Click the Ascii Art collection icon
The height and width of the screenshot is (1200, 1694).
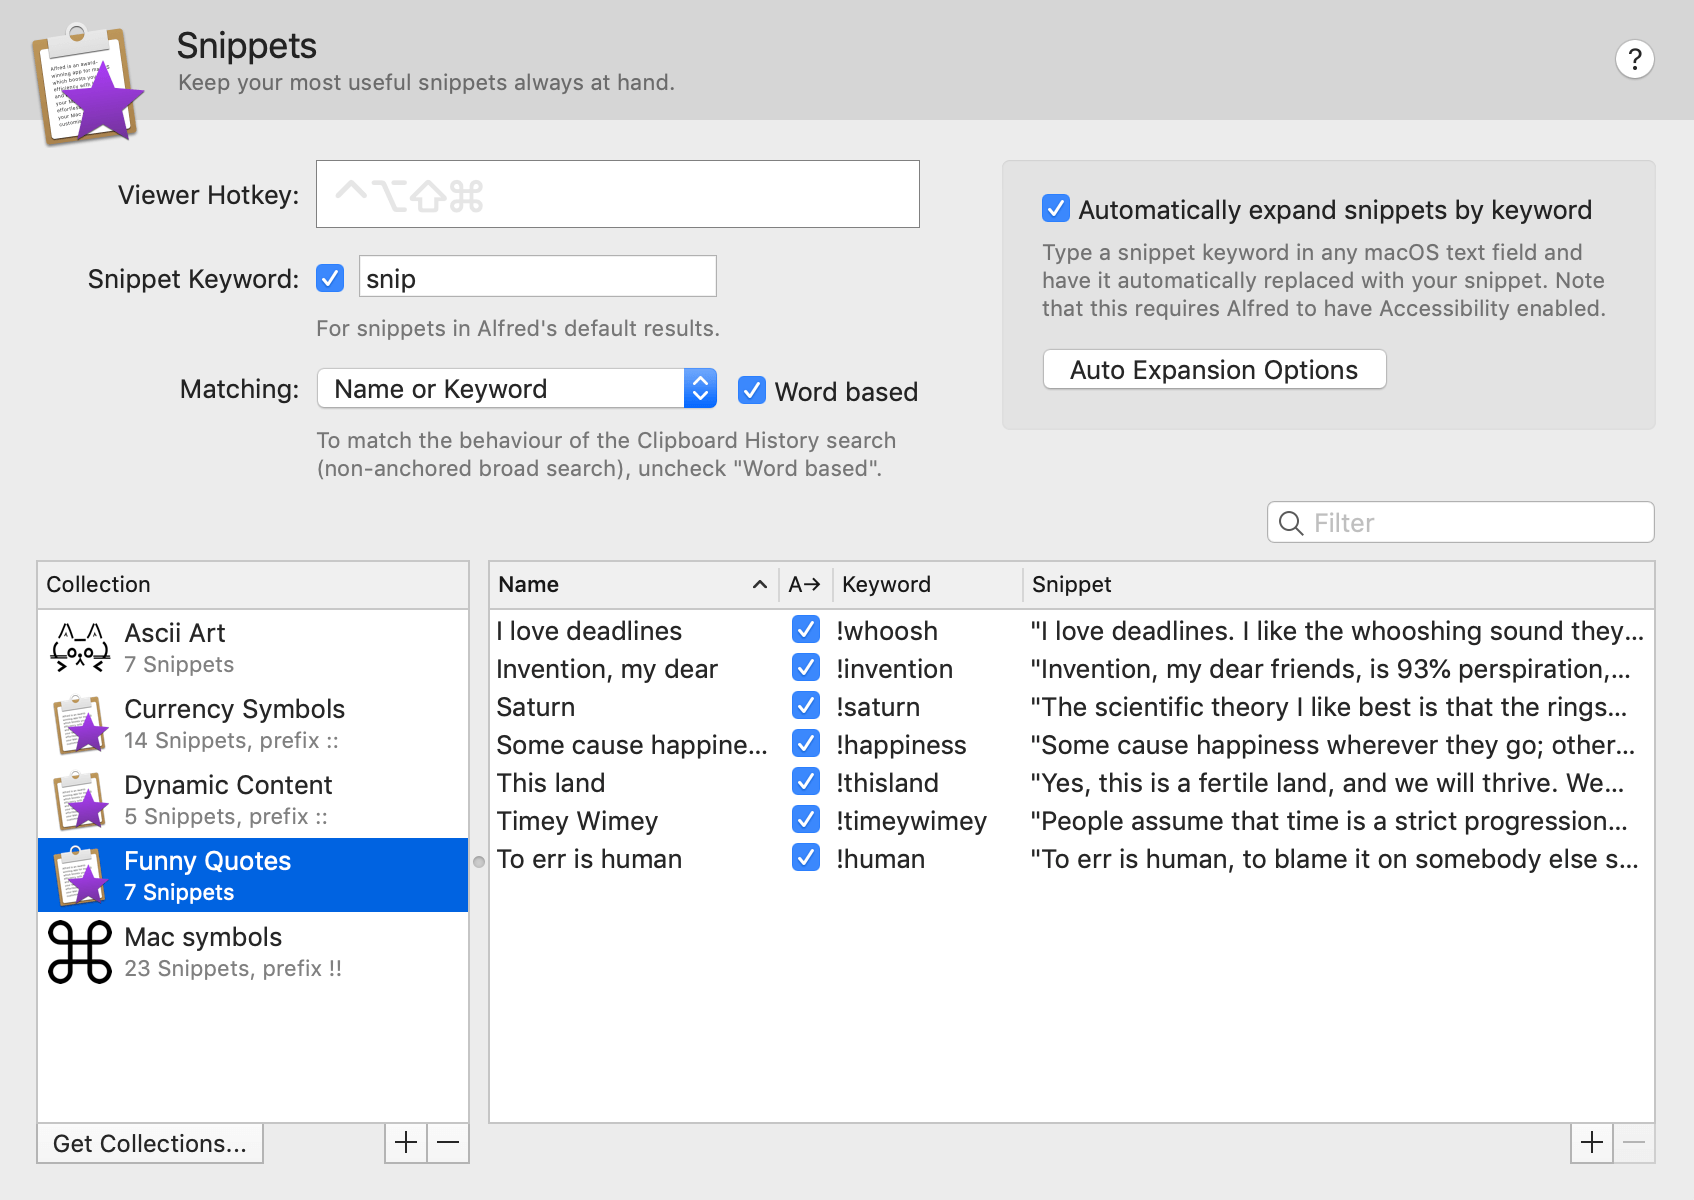[x=80, y=647]
